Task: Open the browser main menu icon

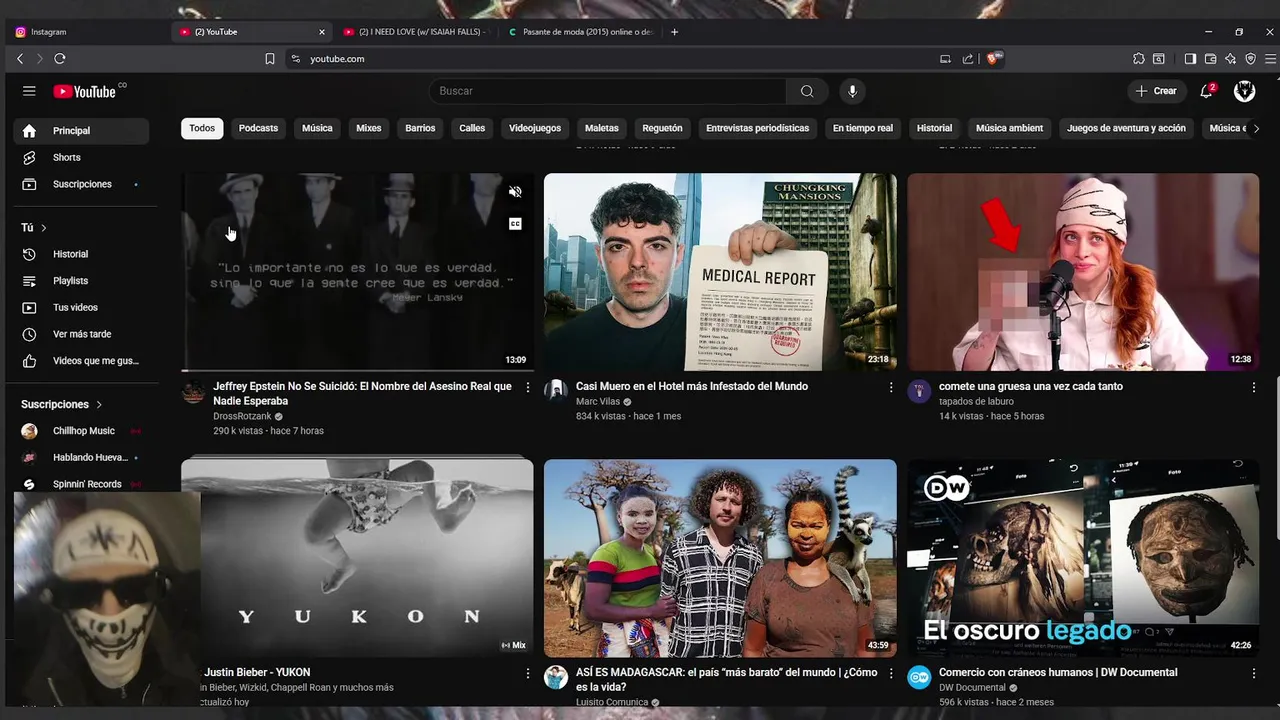Action: [1270, 59]
